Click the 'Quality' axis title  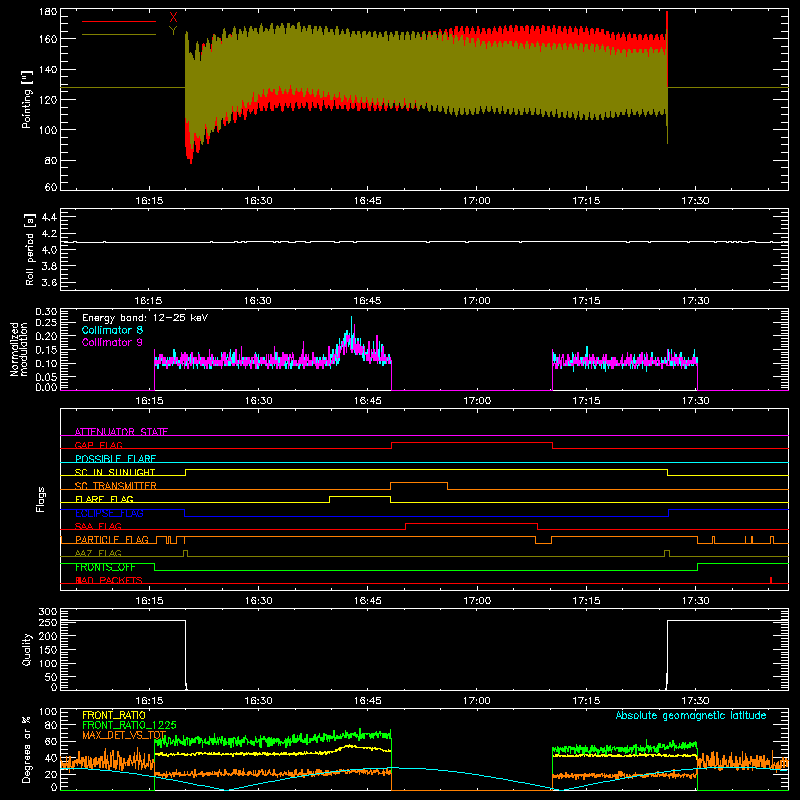[x=27, y=649]
